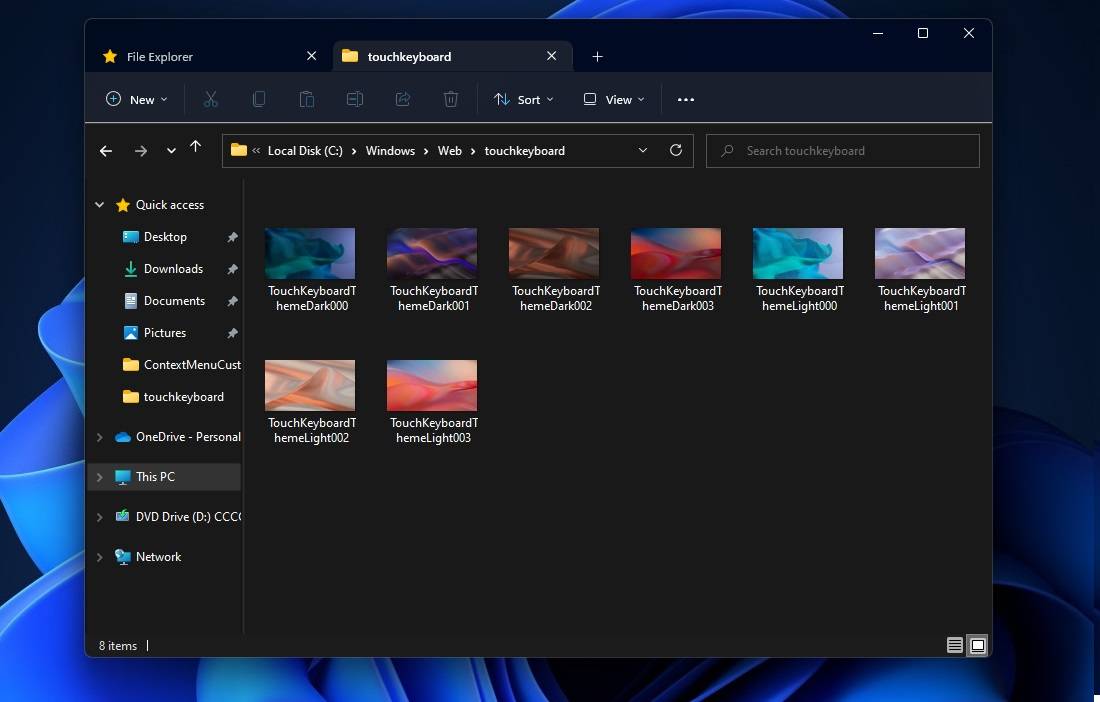This screenshot has width=1100, height=702.
Task: Open the TouchKeyboardThemeDark002 thumbnail
Action: (x=554, y=252)
